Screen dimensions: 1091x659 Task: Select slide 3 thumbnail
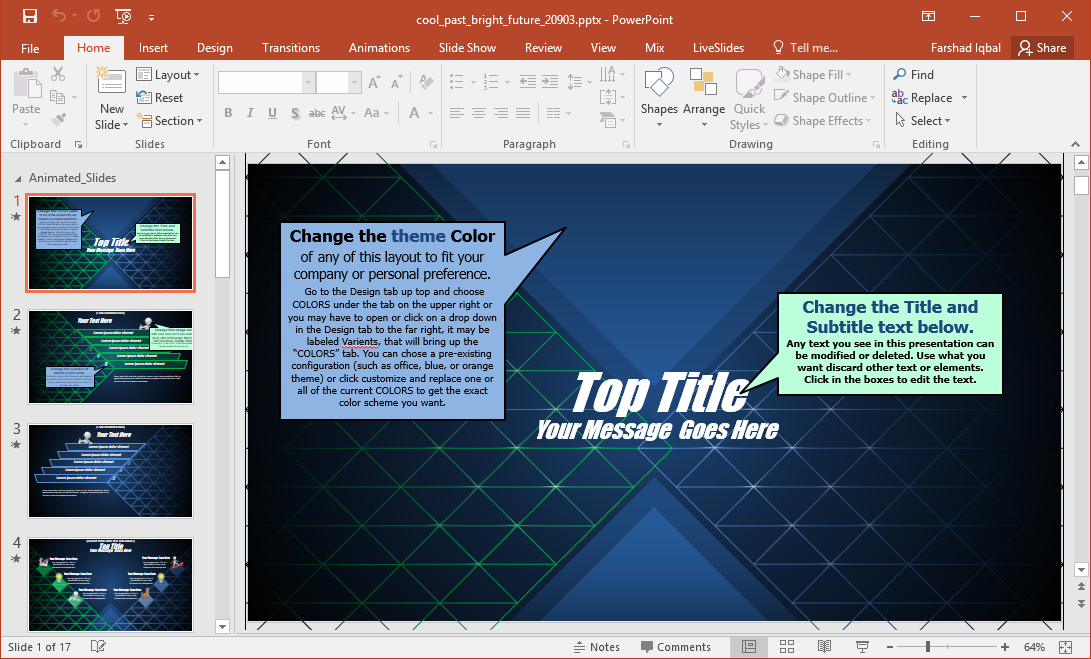coord(110,471)
